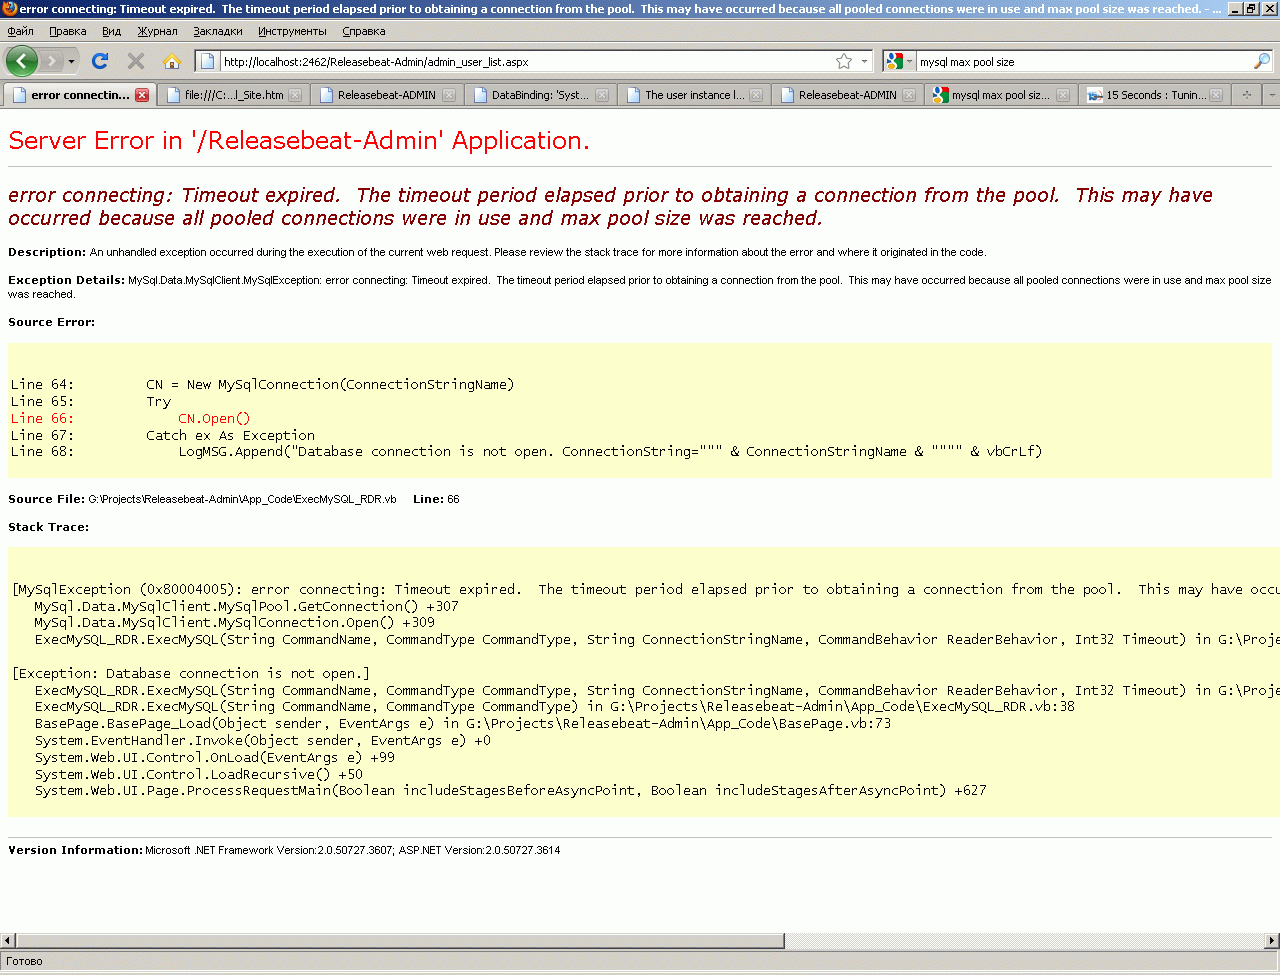Go back with the green Back arrow
This screenshot has height=975, width=1280.
(21, 61)
